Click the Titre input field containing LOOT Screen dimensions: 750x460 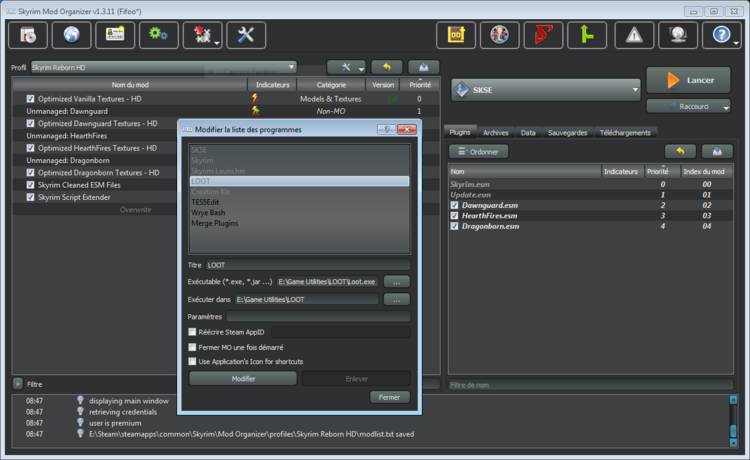308,265
